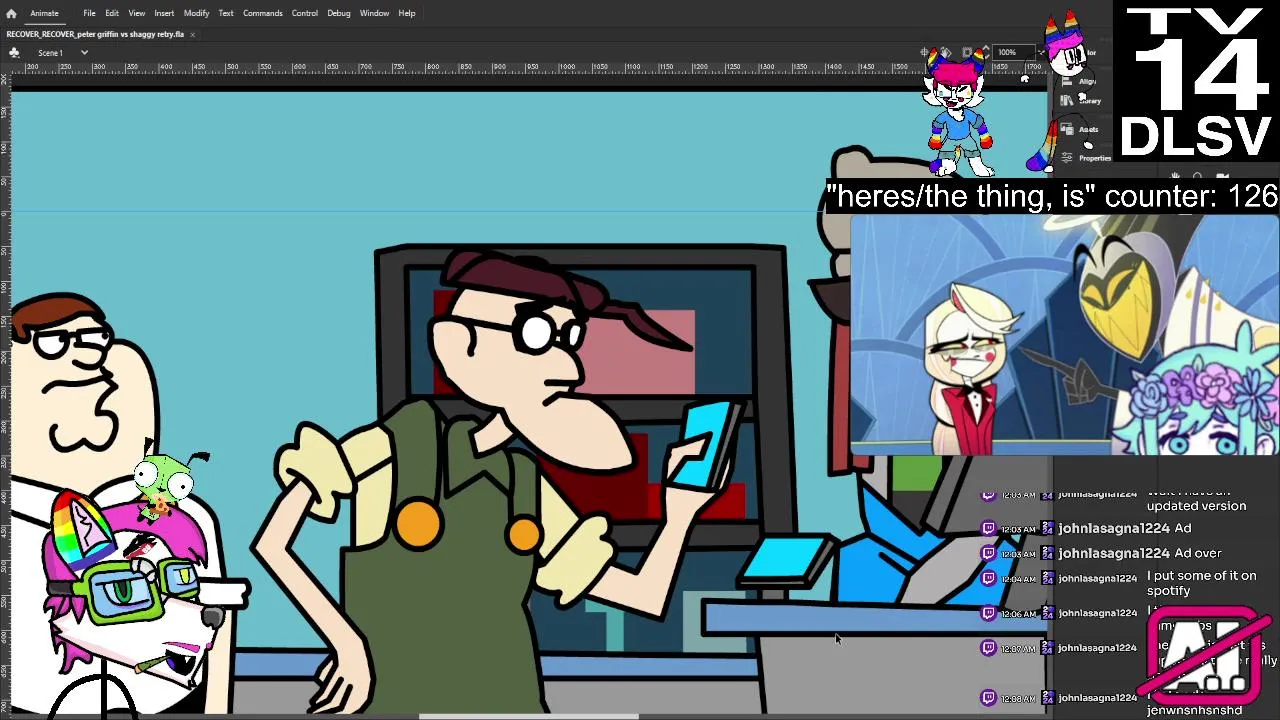
Task: Open the Text menu
Action: point(226,13)
